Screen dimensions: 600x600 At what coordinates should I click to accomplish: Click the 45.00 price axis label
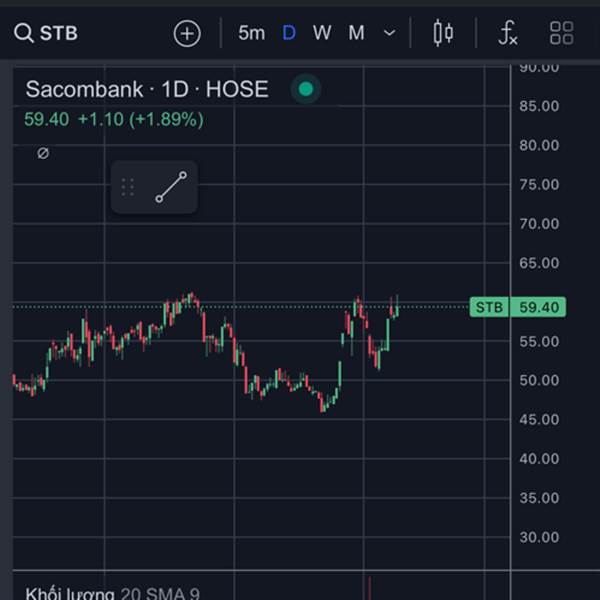tap(539, 420)
